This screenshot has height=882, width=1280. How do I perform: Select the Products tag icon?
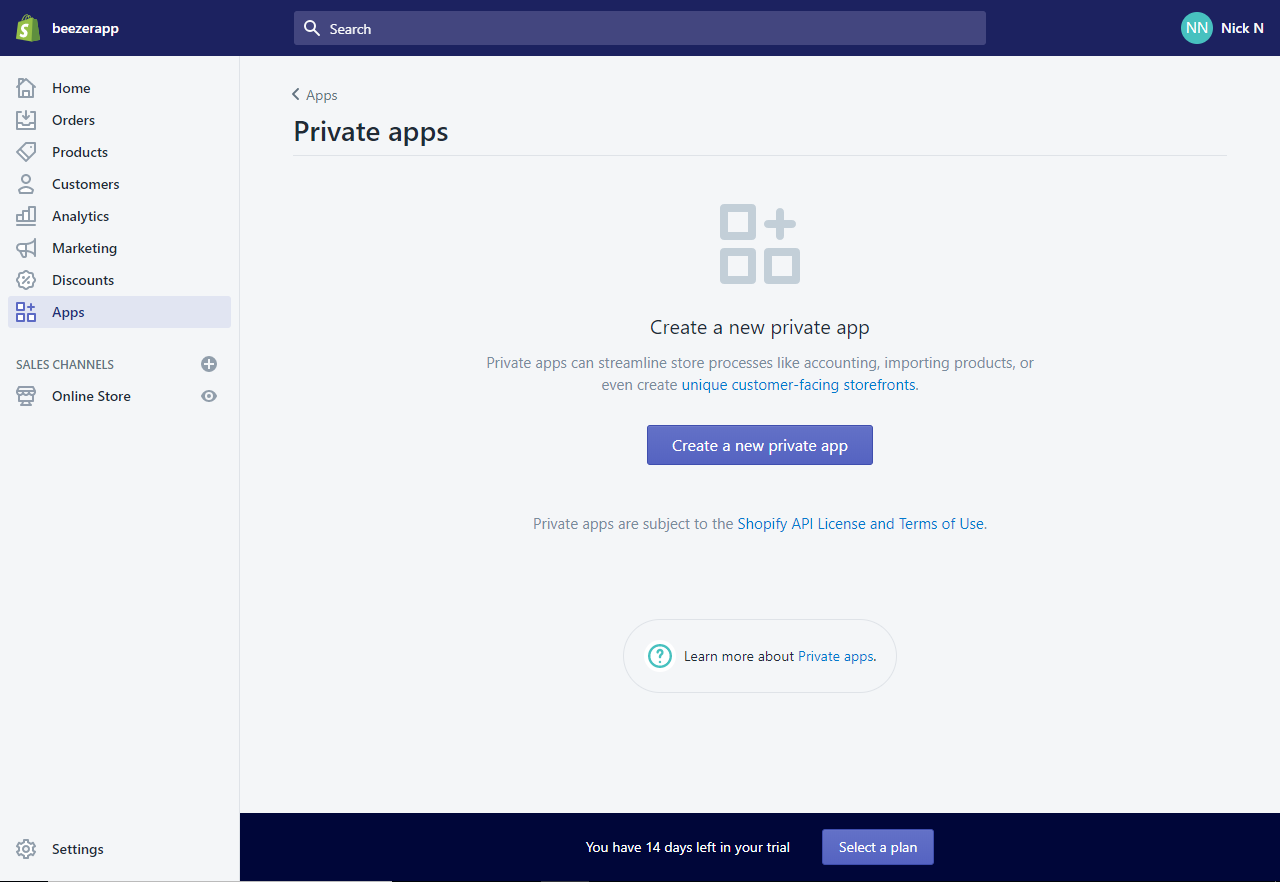[26, 152]
